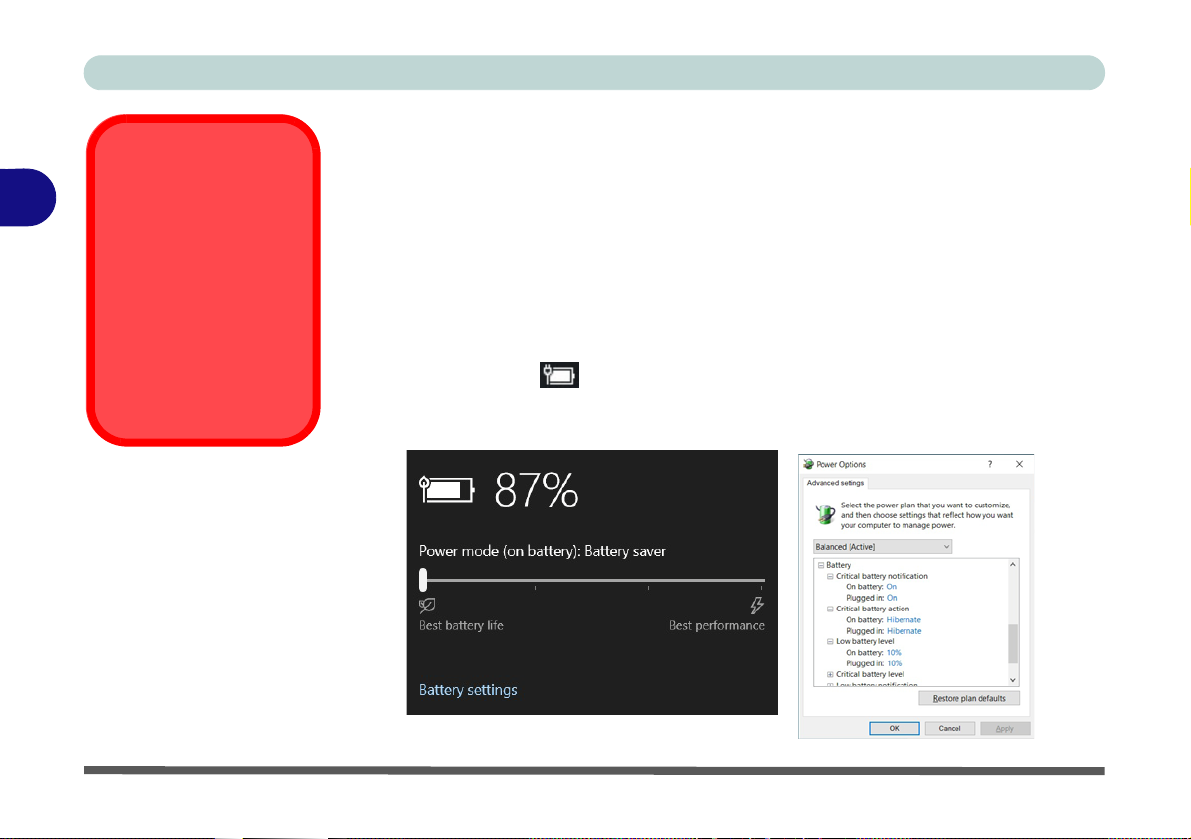Click the Power Options title bar icon
Viewport: 1191px width, 839px height.
tap(808, 464)
